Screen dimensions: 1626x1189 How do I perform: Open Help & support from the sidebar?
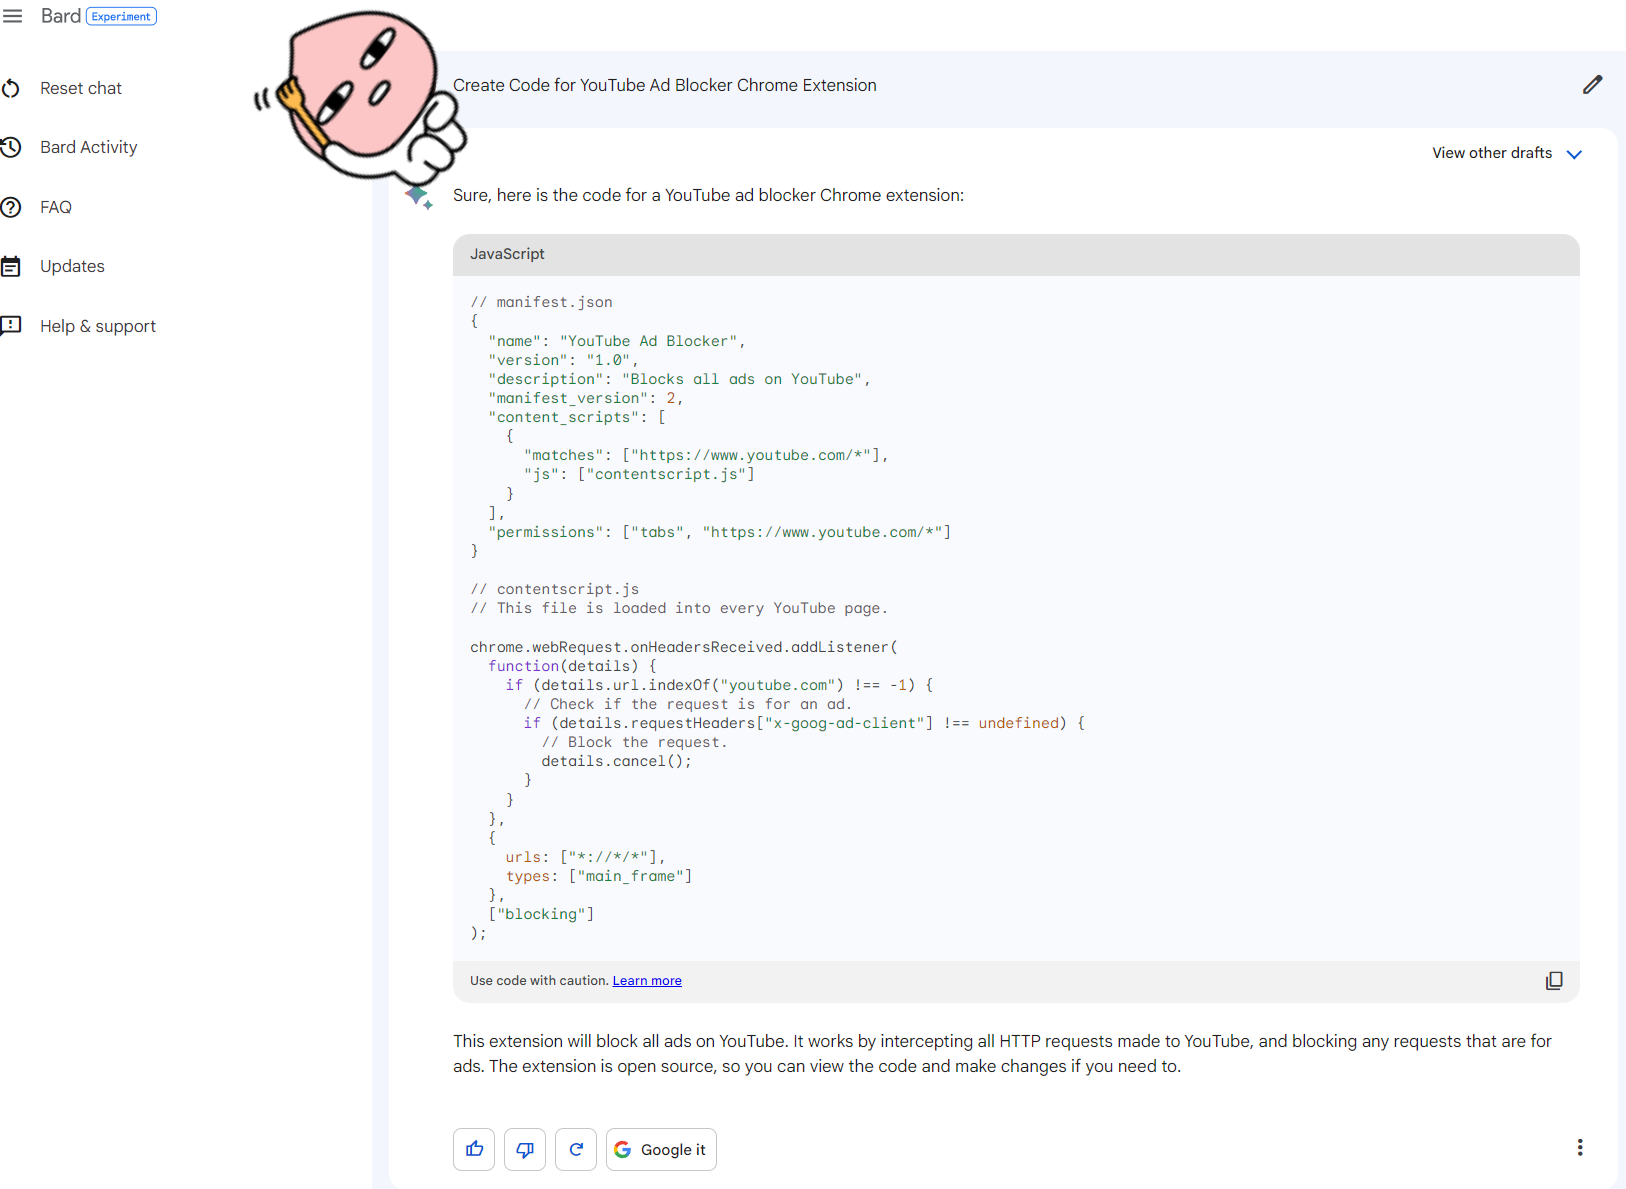point(98,326)
